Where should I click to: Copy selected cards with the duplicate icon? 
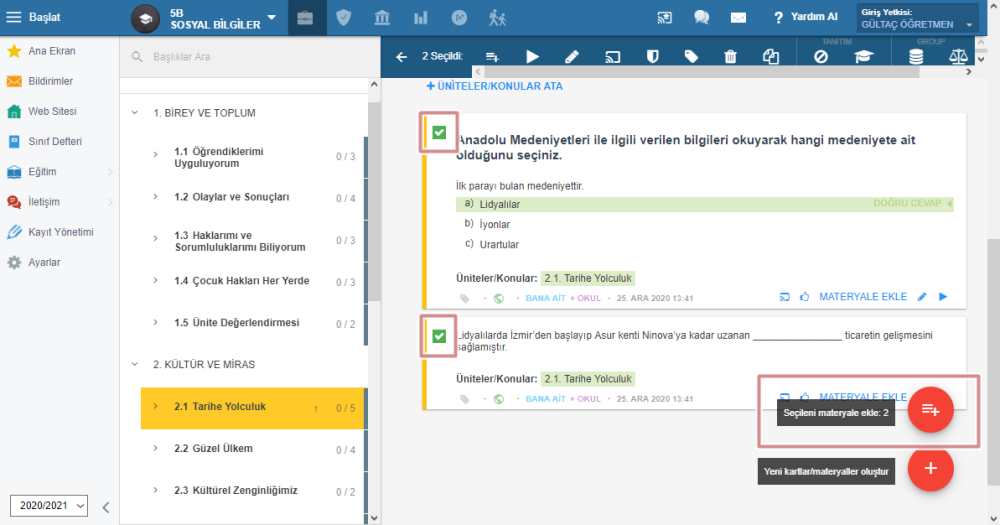pyautogui.click(x=770, y=57)
